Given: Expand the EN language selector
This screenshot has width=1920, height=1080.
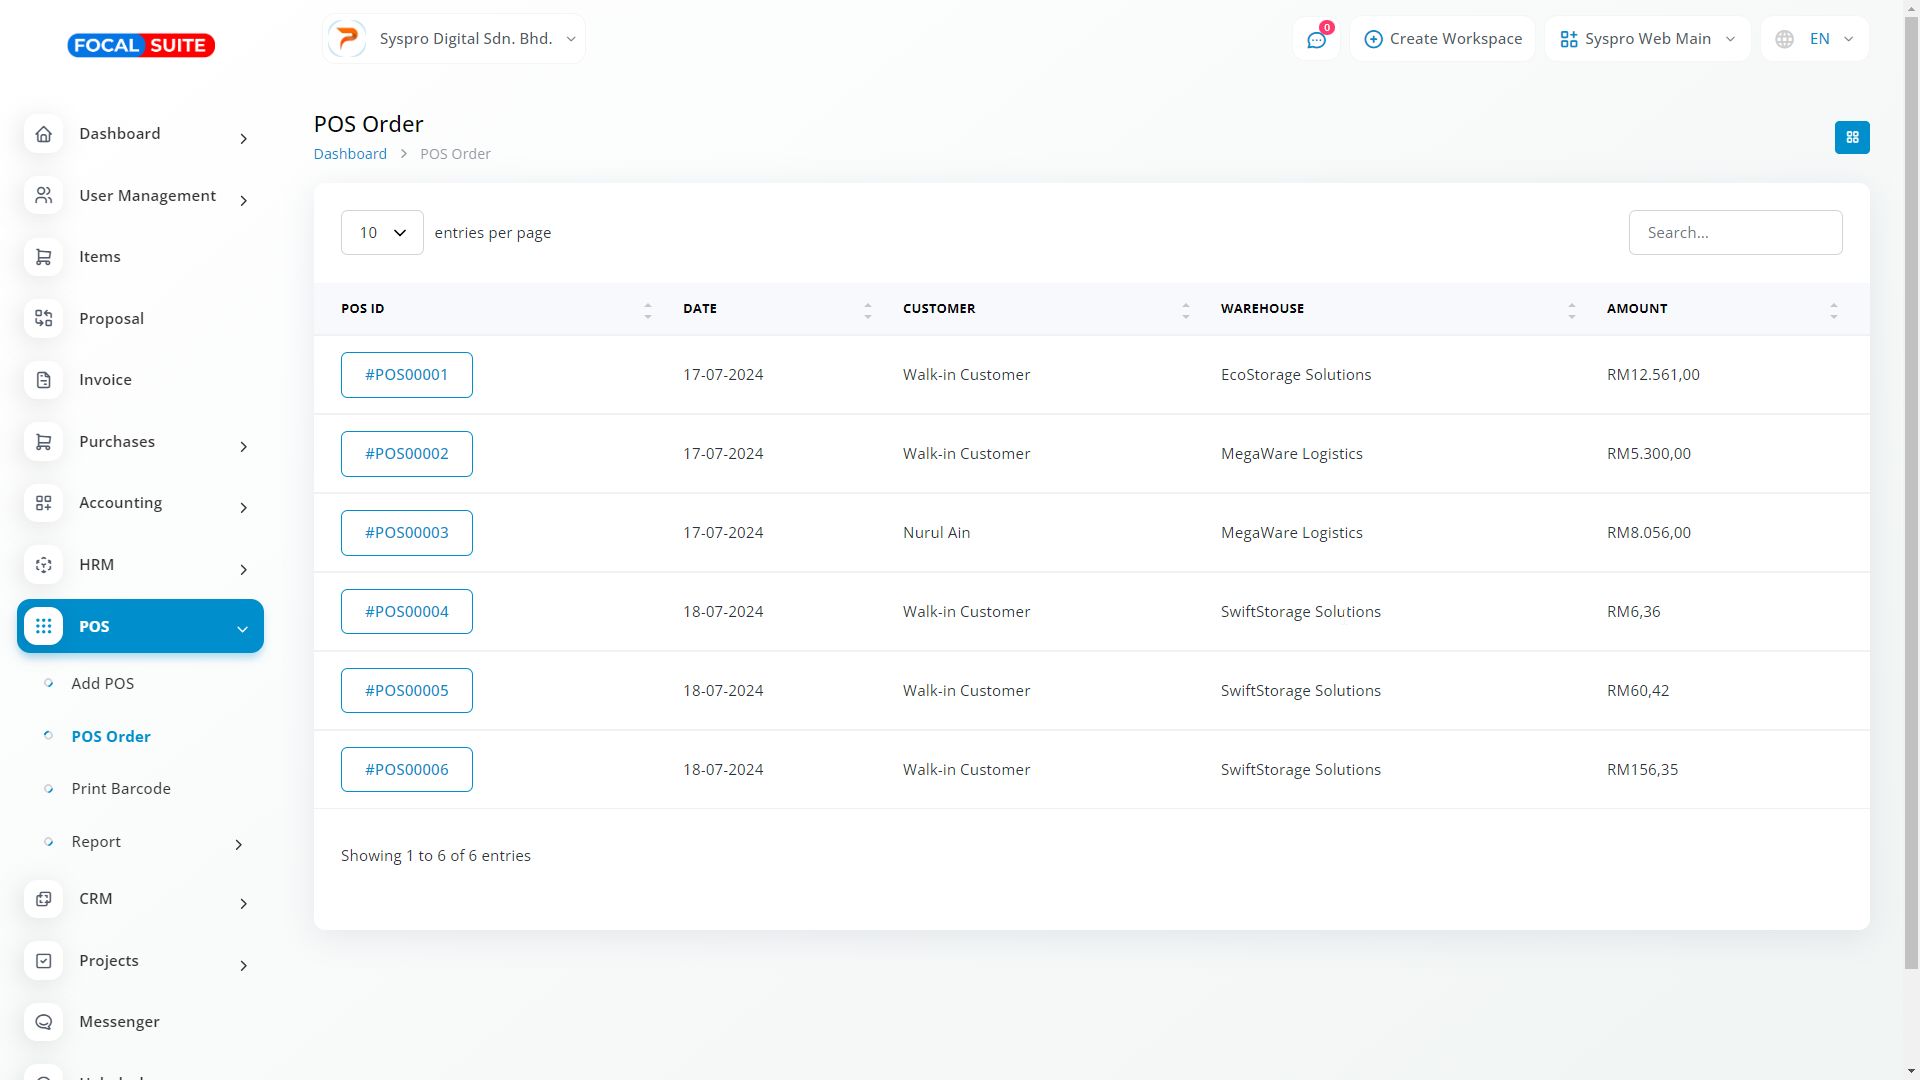Looking at the screenshot, I should (x=1816, y=39).
